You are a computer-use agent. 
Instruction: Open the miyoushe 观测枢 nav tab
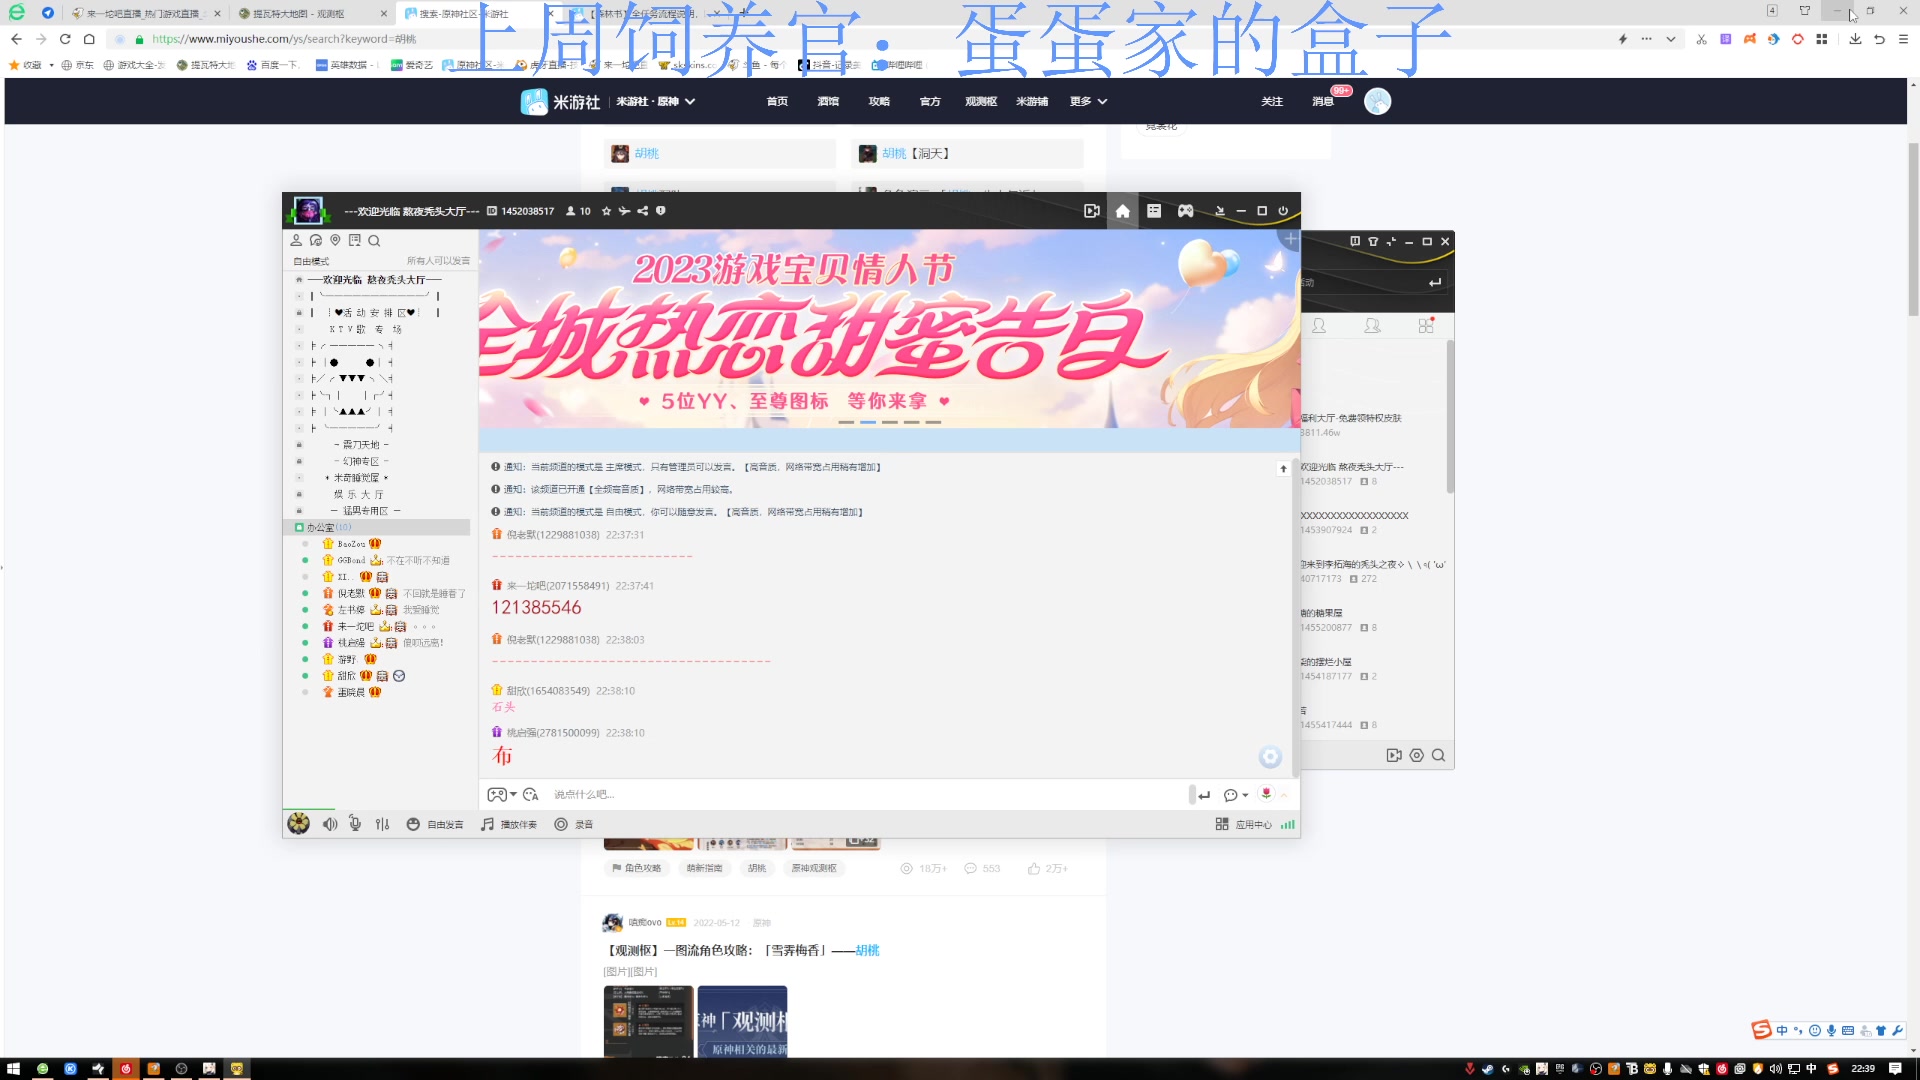(x=981, y=101)
